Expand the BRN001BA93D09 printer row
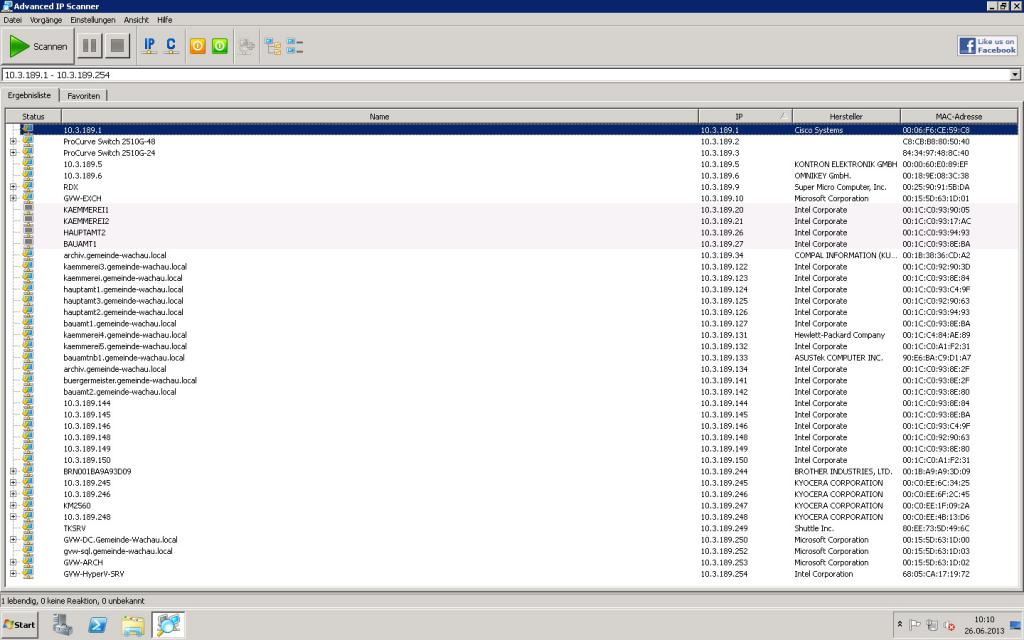Image resolution: width=1024 pixels, height=640 pixels. coord(13,472)
